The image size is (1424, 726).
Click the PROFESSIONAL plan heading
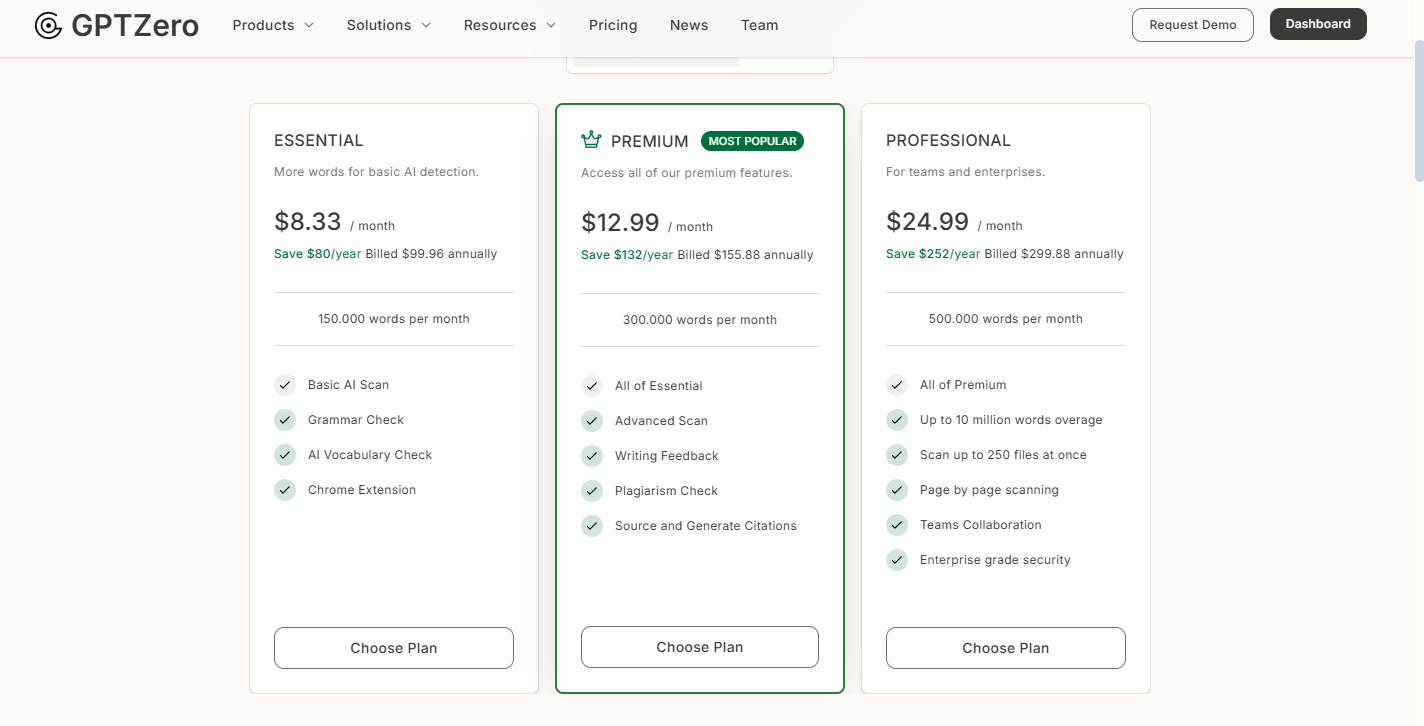[949, 141]
